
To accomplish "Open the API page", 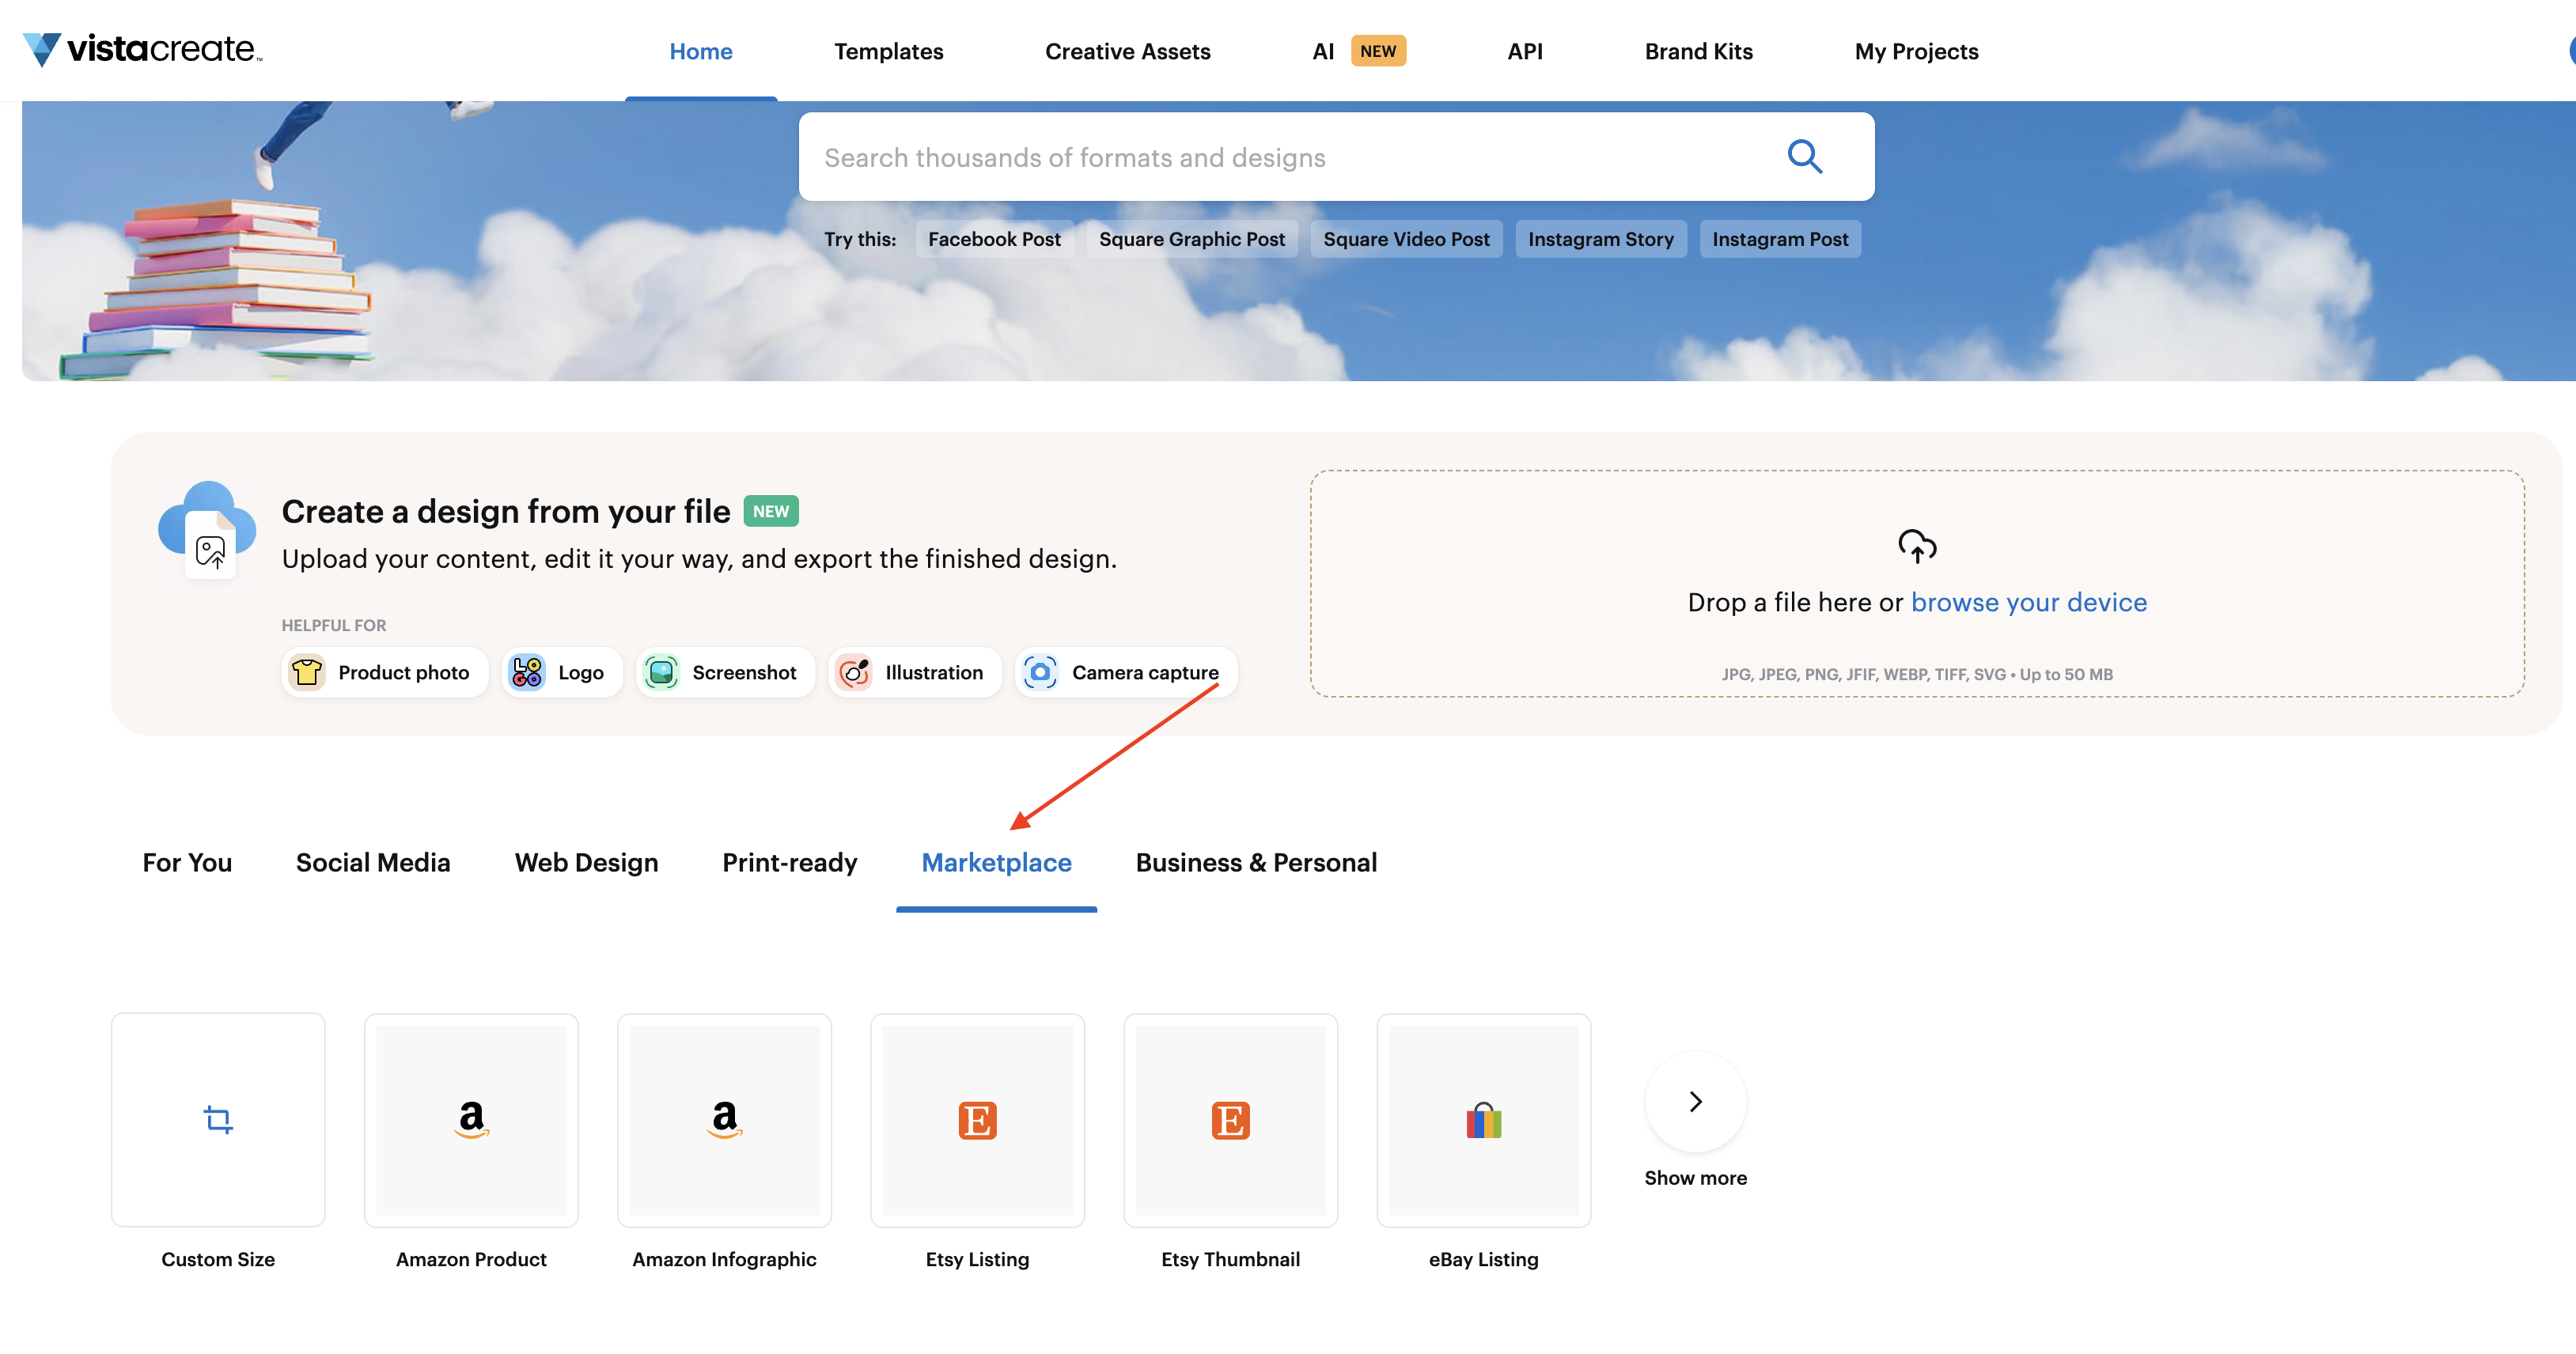I will 1525,51.
